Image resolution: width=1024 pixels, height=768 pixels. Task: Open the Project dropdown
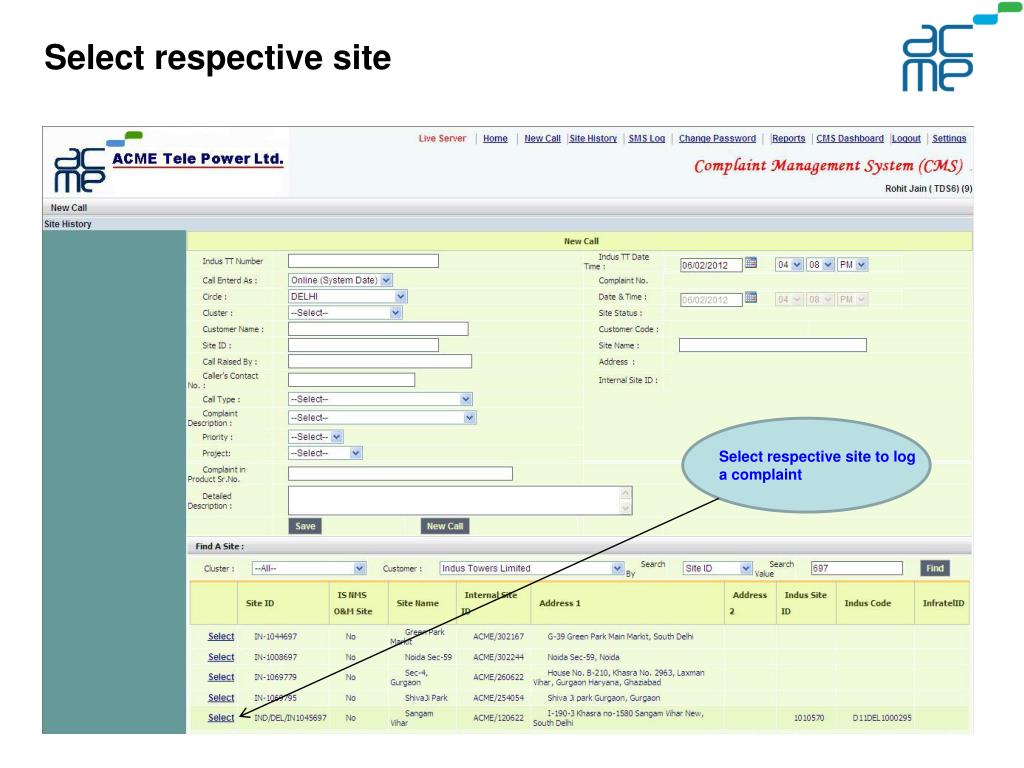coord(325,453)
